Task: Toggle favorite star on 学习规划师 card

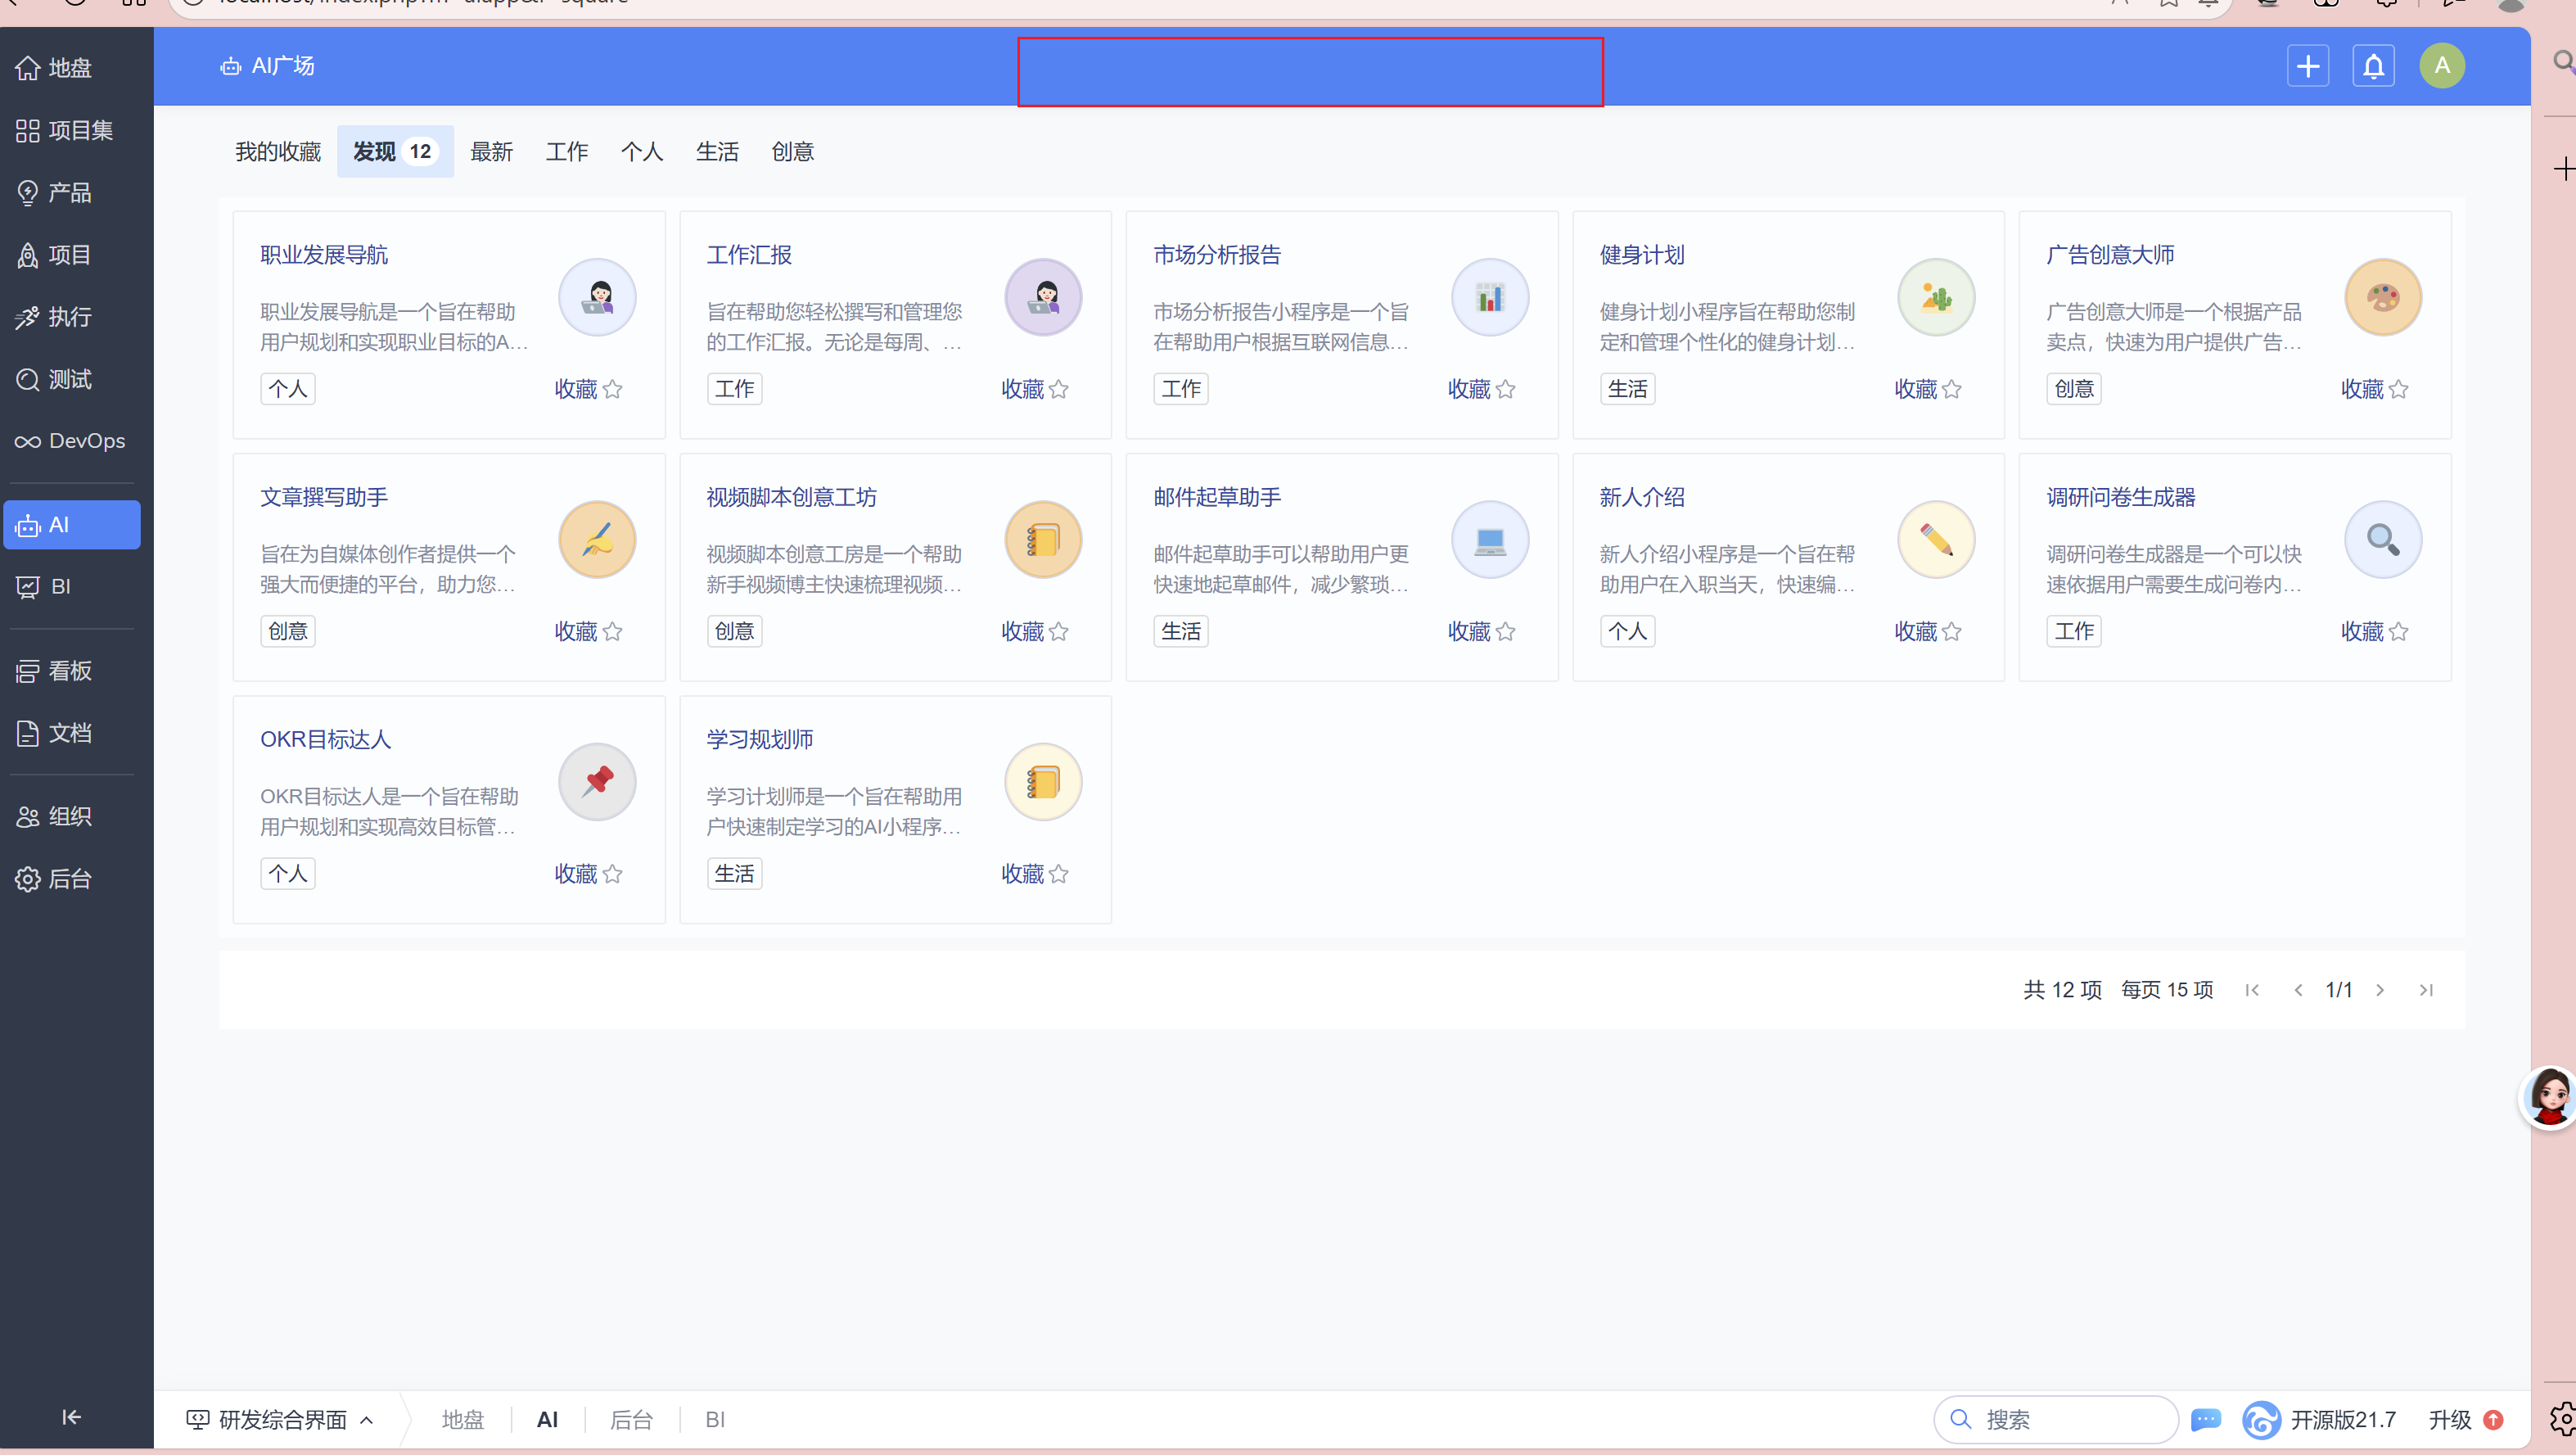Action: (x=1058, y=874)
